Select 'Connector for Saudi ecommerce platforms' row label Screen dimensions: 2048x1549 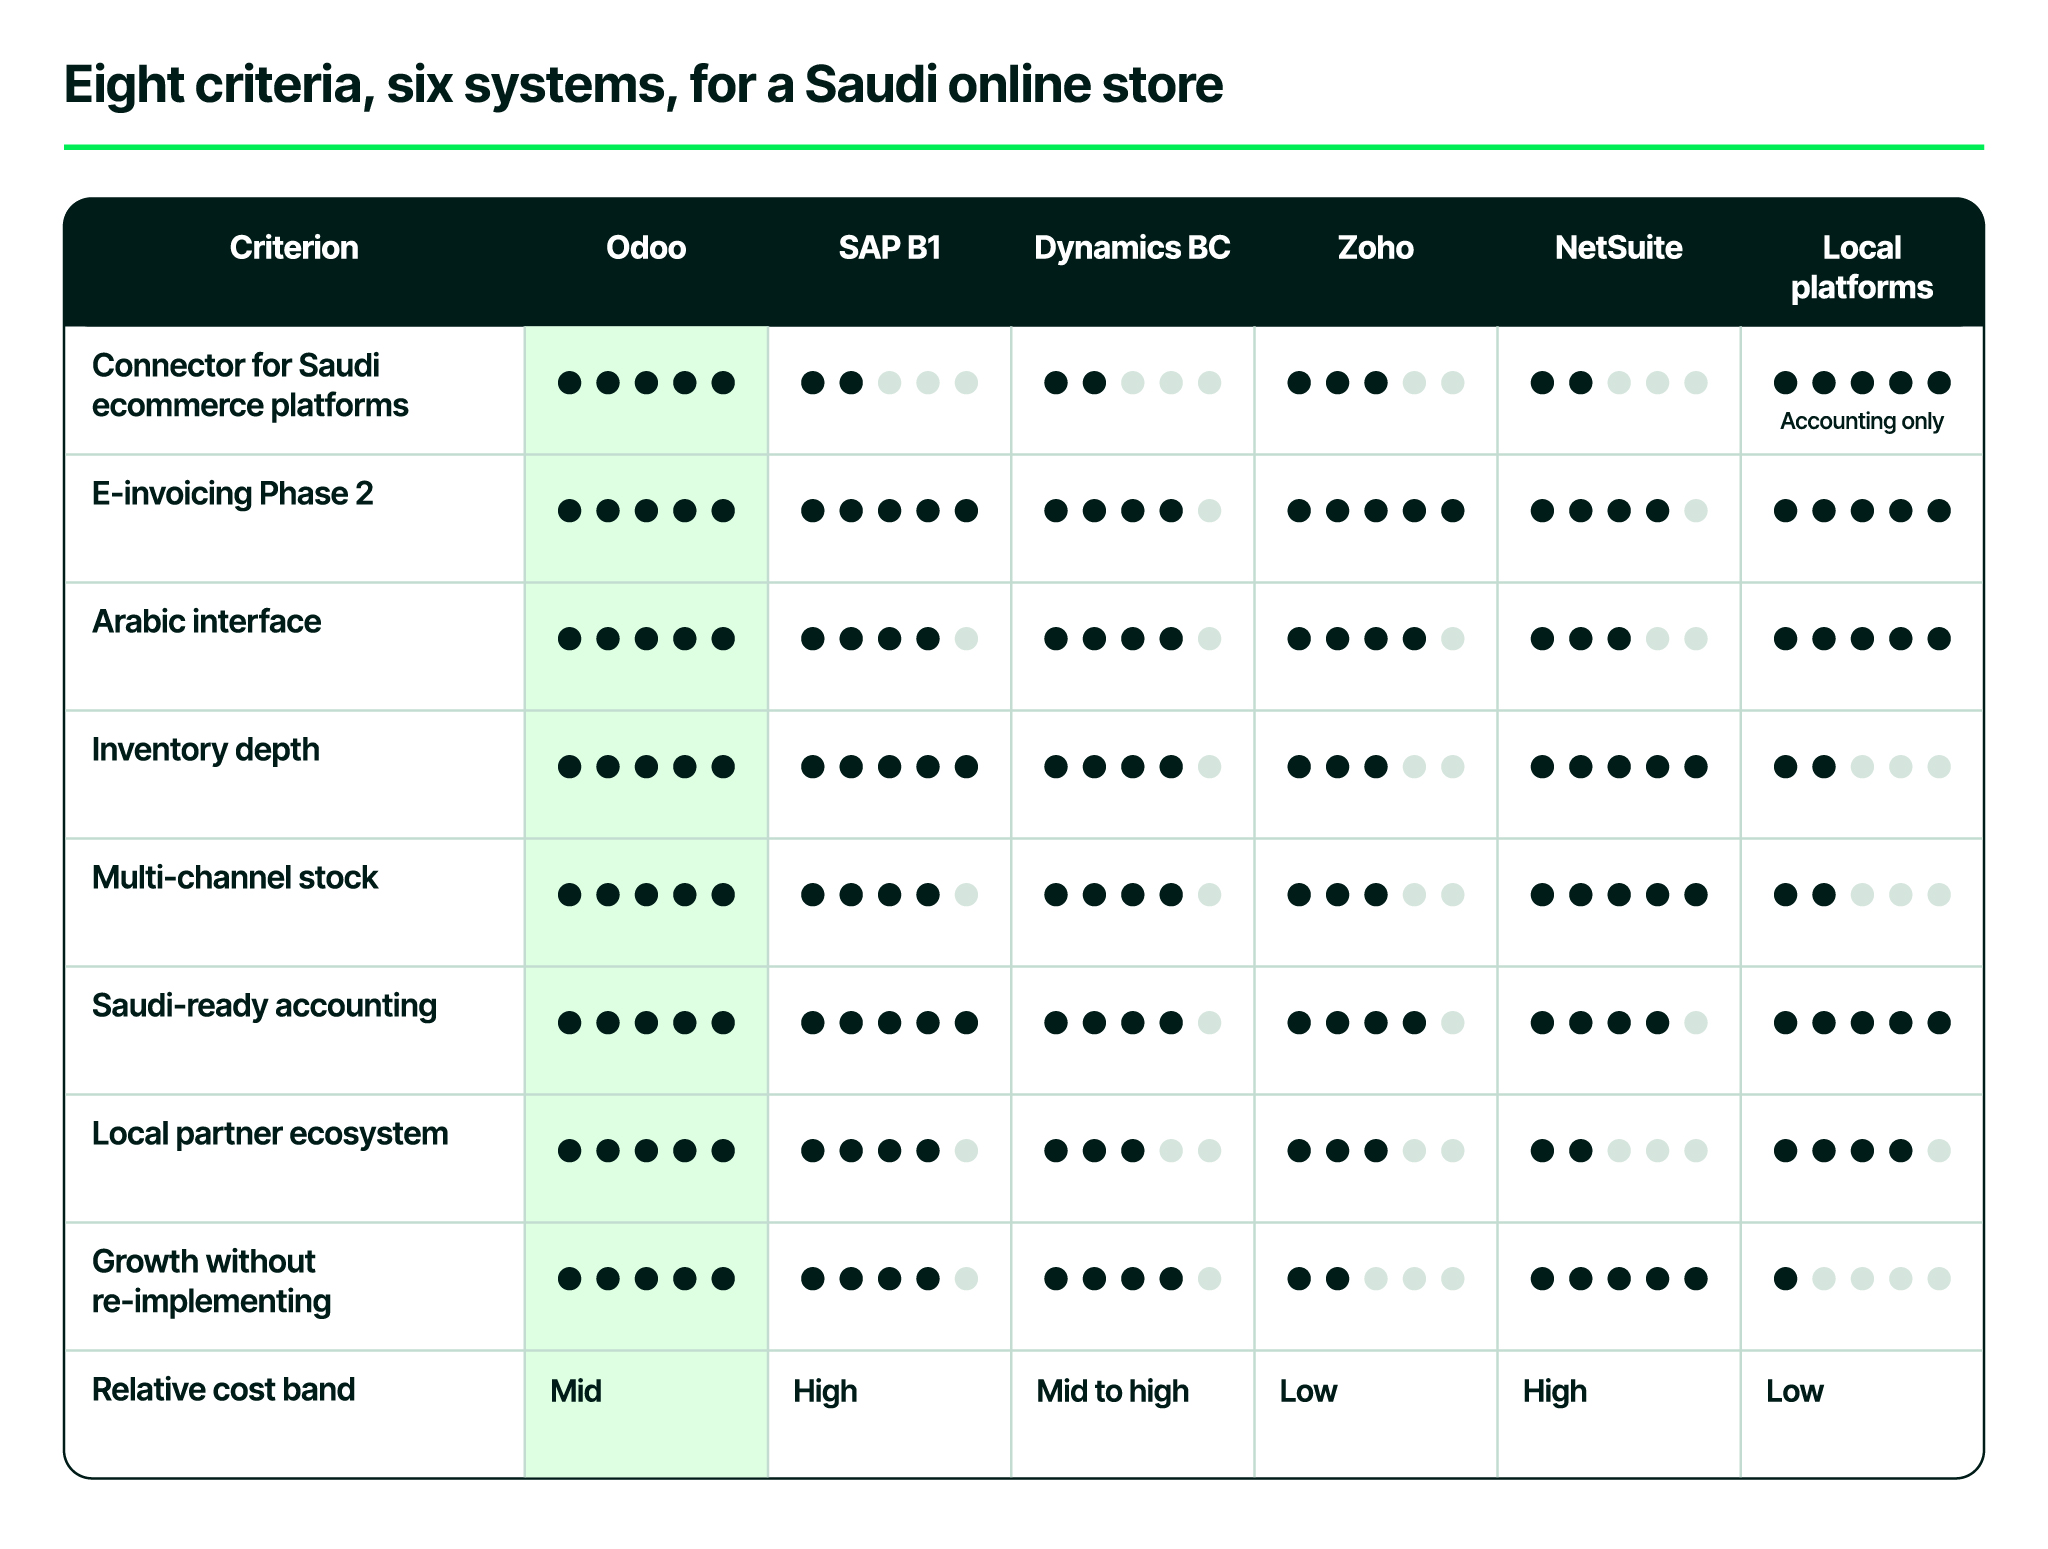250,385
